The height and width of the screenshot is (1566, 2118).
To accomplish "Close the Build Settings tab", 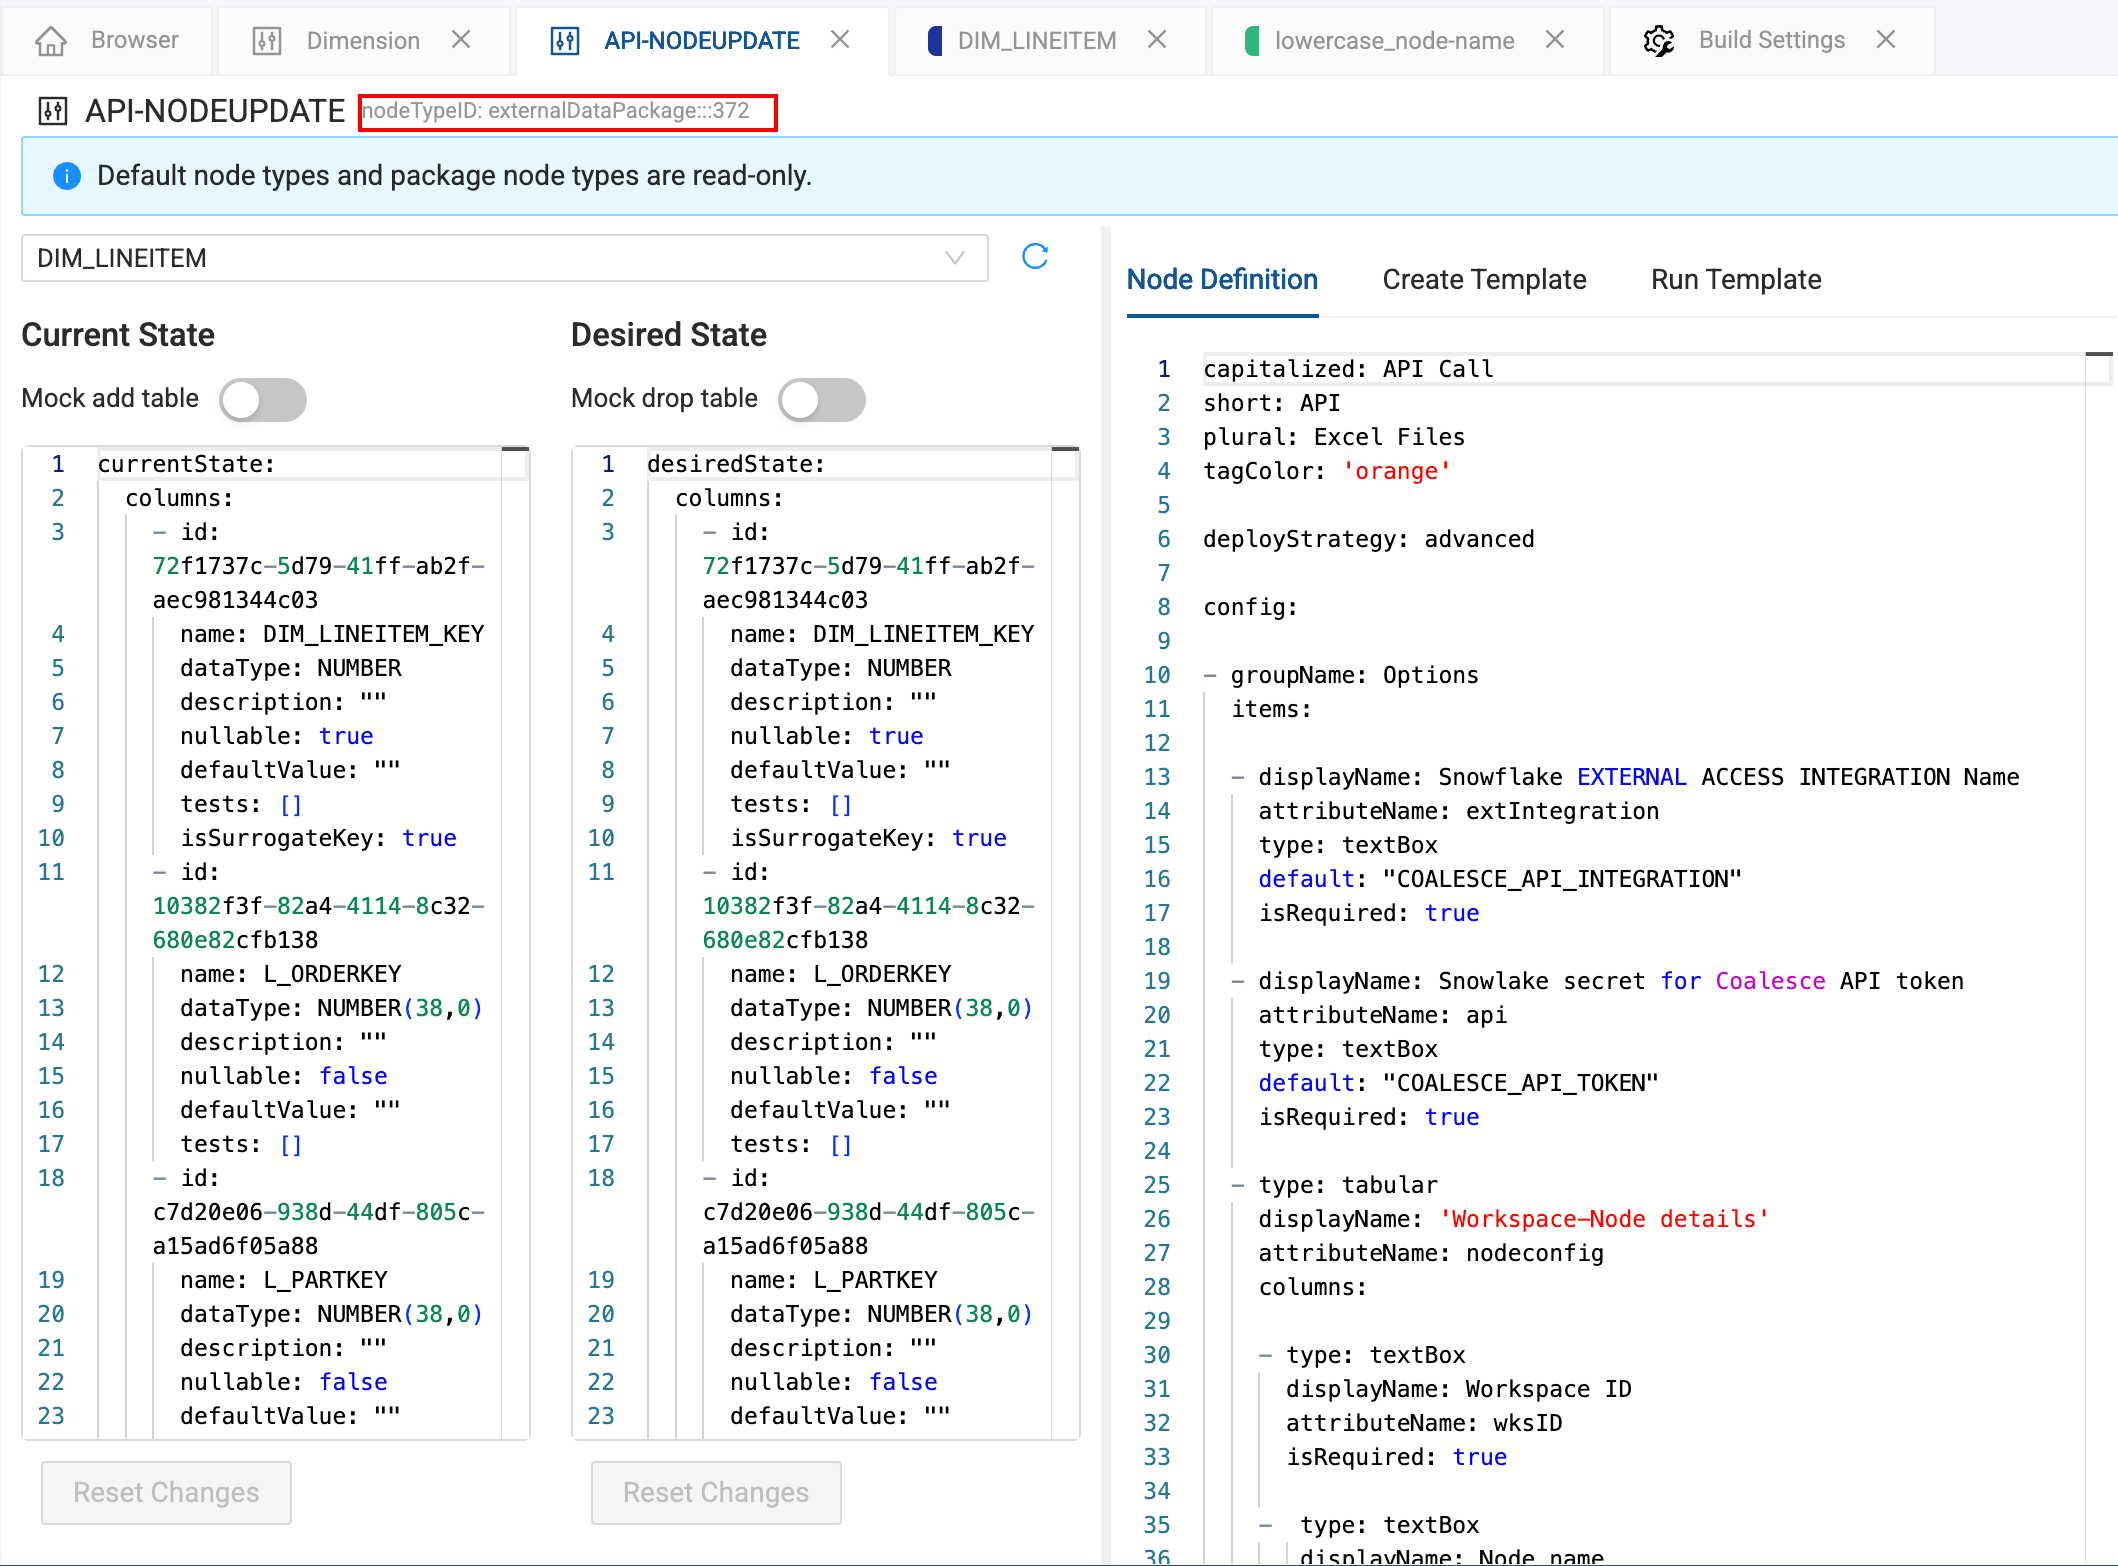I will pyautogui.click(x=1886, y=39).
